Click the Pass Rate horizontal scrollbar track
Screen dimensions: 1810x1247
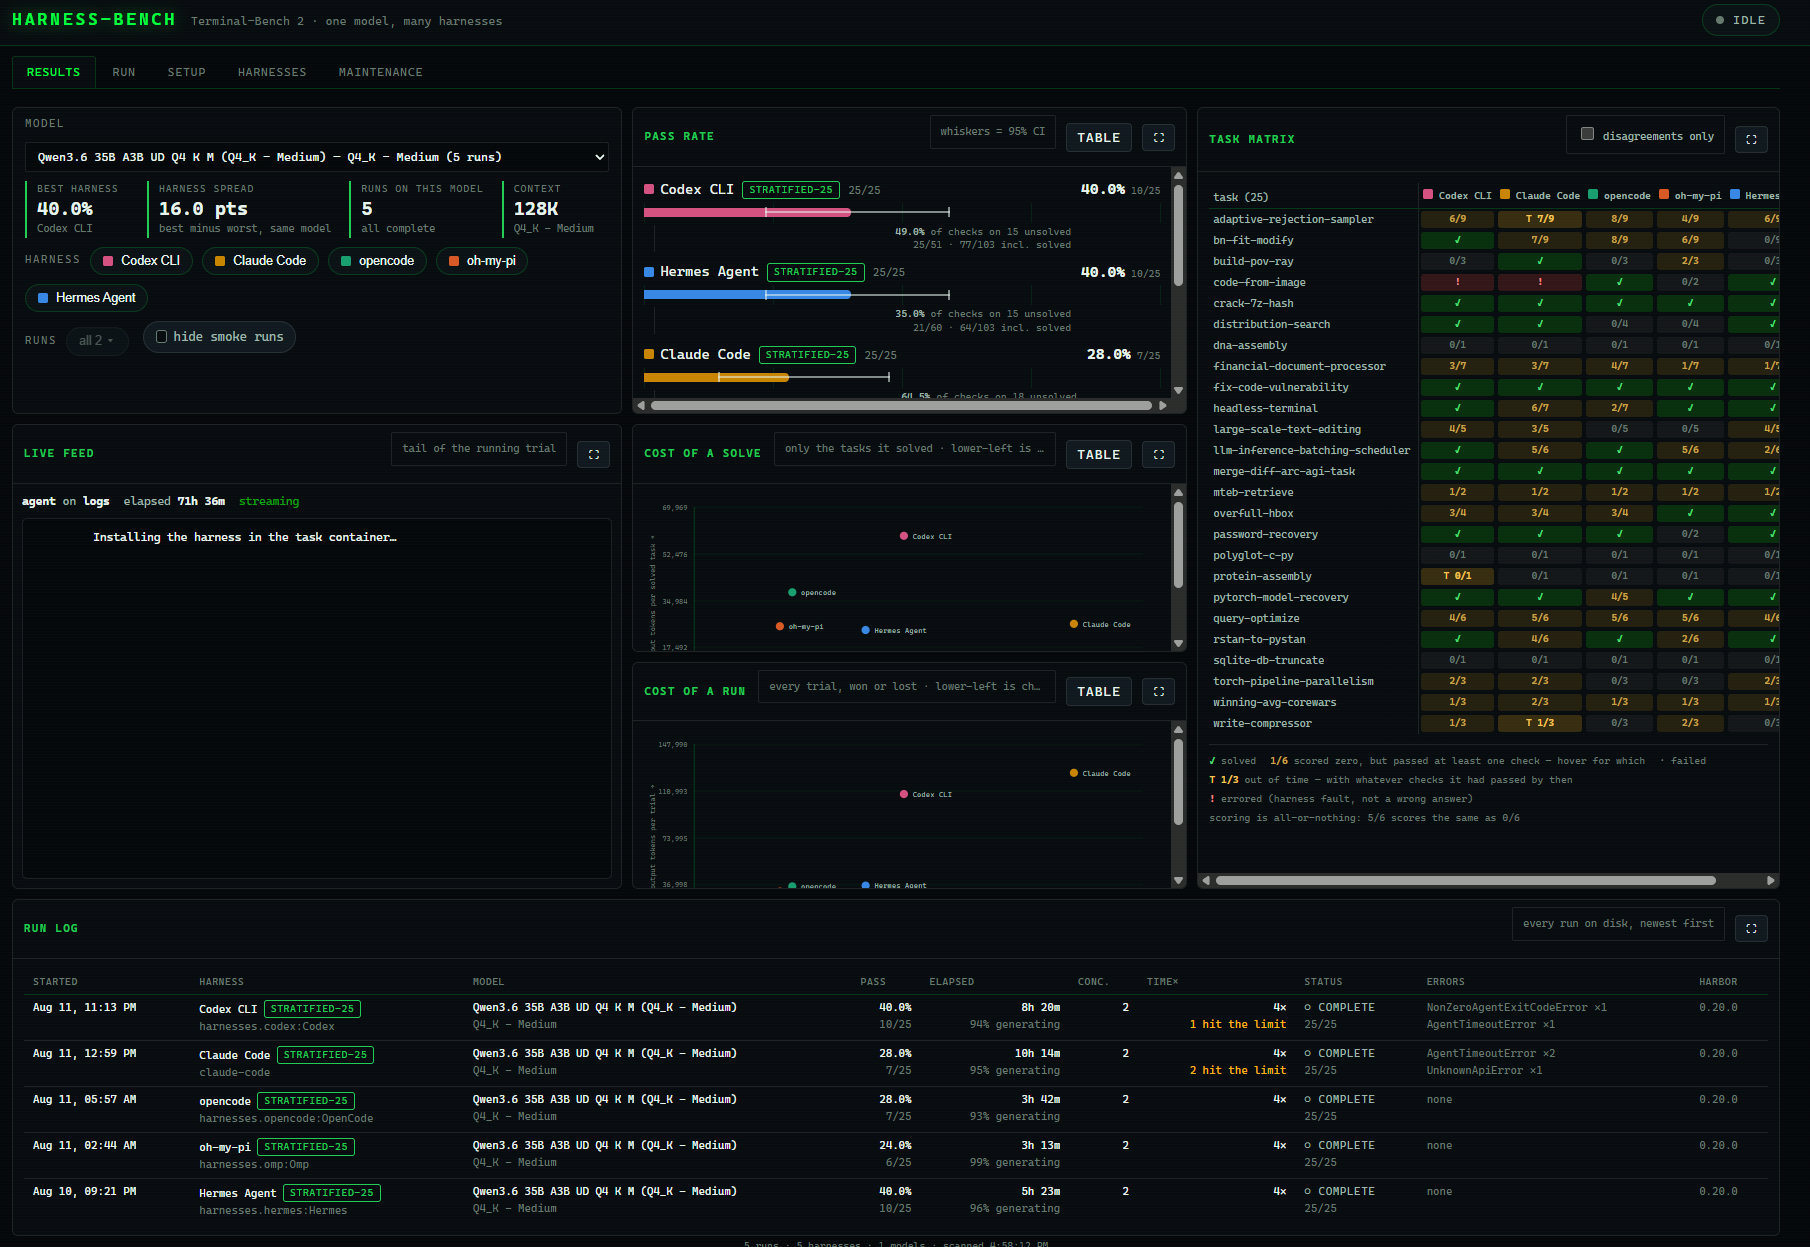pyautogui.click(x=901, y=406)
